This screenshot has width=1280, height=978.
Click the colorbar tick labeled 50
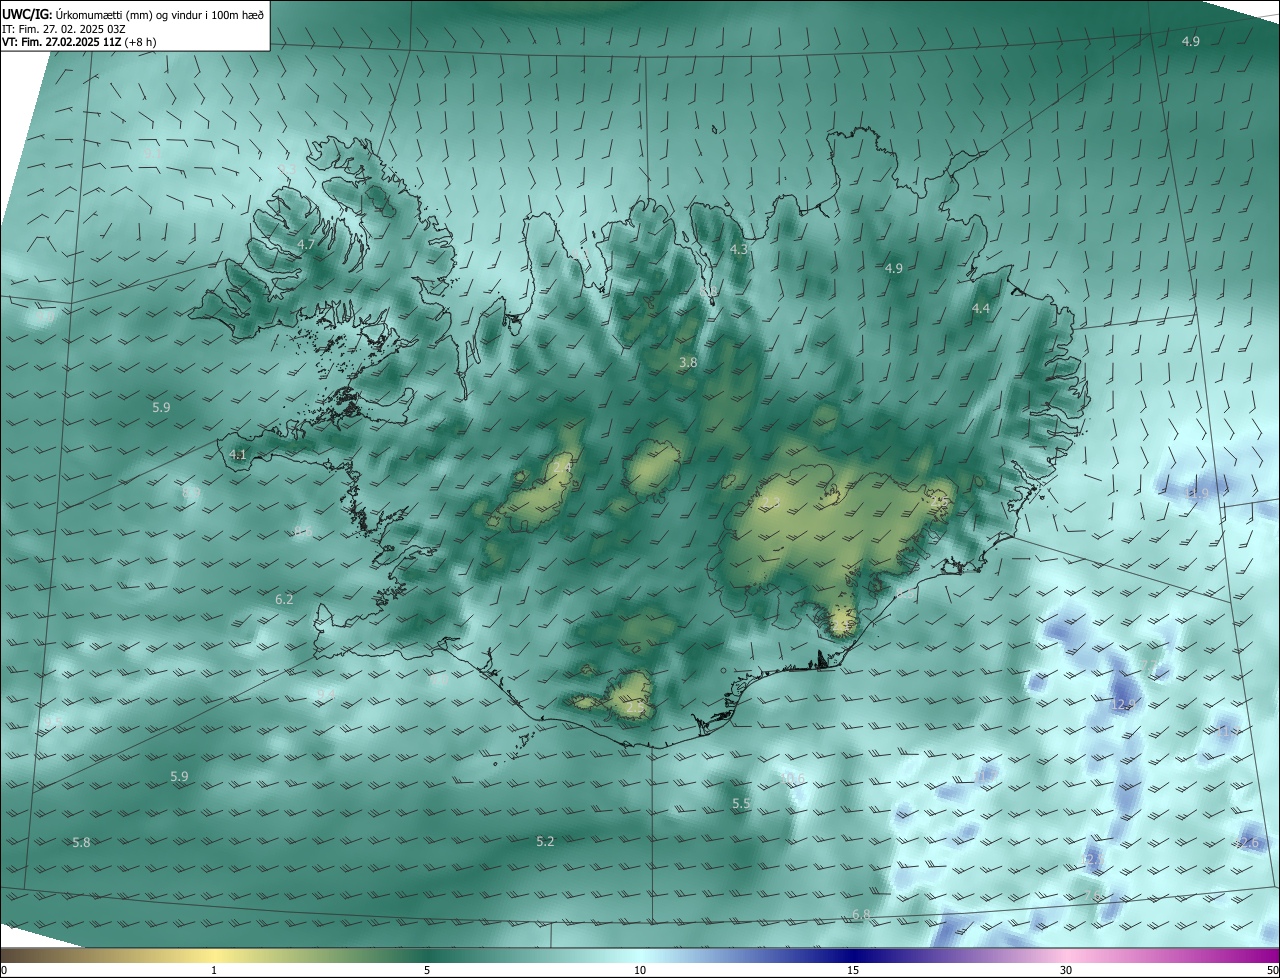click(1272, 970)
